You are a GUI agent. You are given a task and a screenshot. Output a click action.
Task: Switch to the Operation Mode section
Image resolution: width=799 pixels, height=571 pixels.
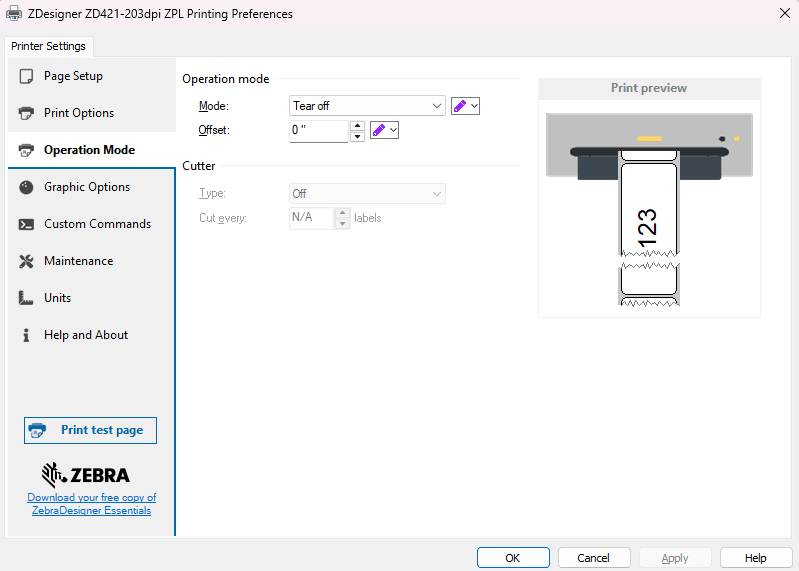pyautogui.click(x=89, y=150)
